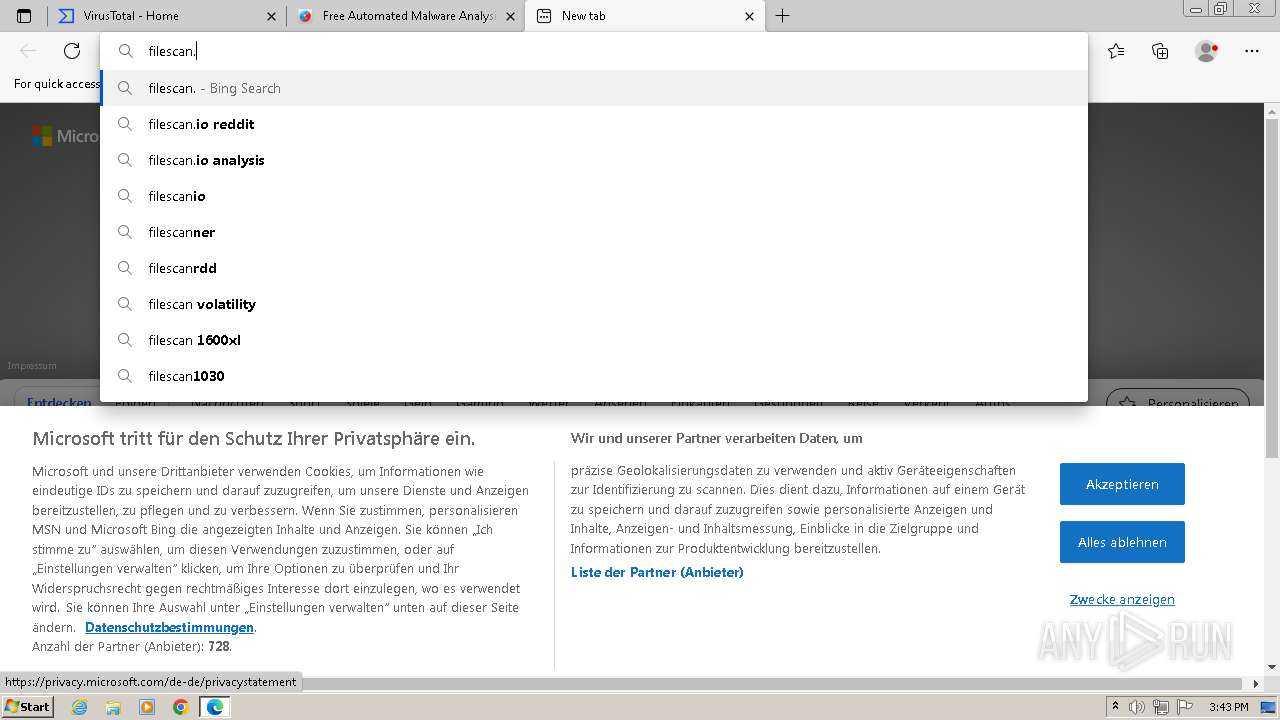Image resolution: width=1280 pixels, height=720 pixels.
Task: Open Google Chrome from the taskbar
Action: pyautogui.click(x=180, y=707)
